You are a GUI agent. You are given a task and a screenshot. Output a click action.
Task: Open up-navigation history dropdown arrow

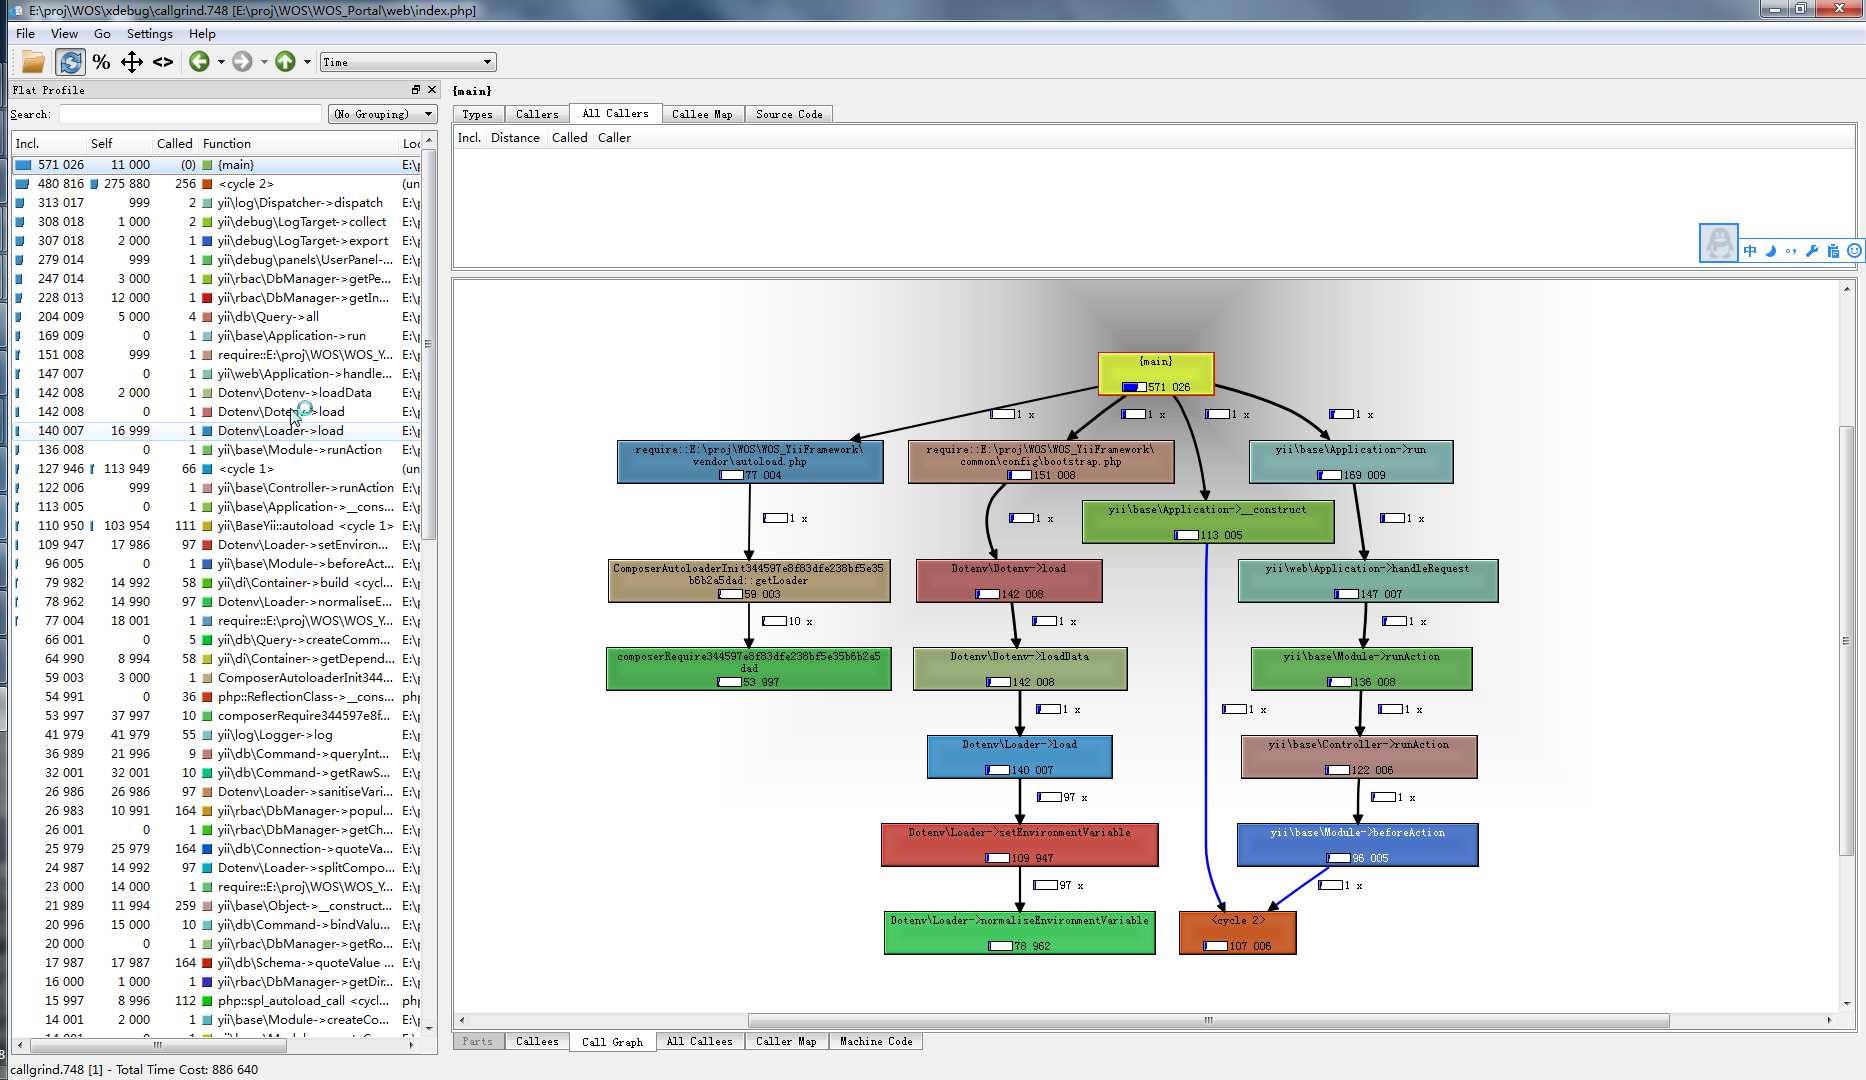pos(307,62)
